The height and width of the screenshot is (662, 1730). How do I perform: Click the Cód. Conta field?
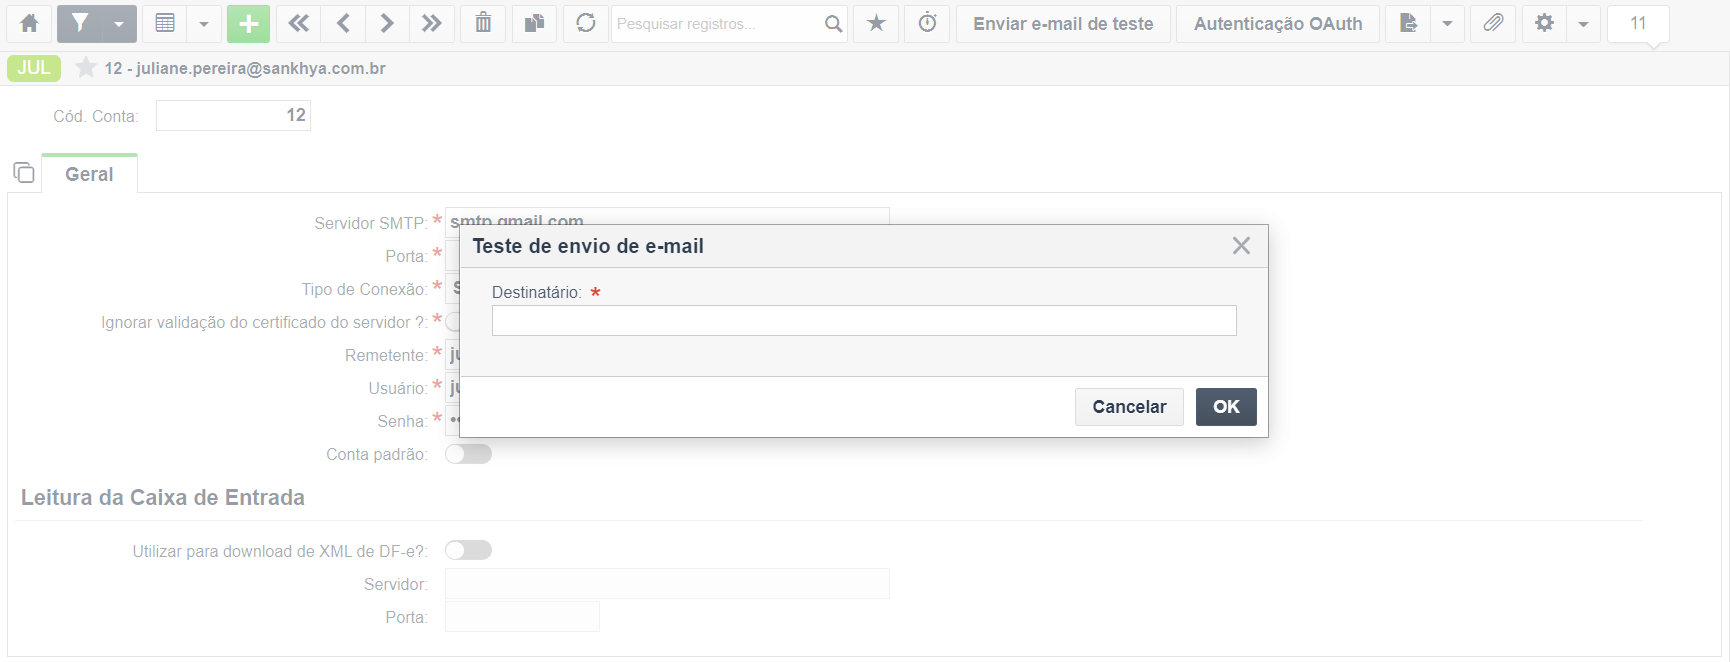click(233, 115)
